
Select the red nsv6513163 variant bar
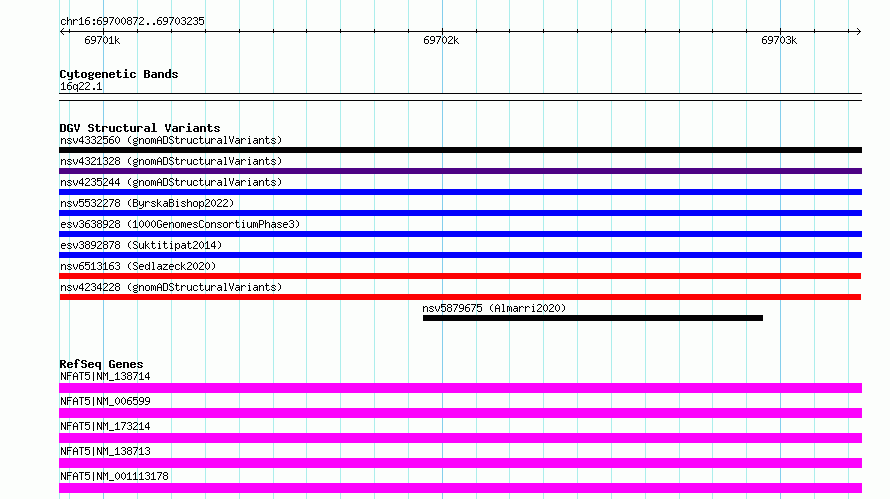coord(460,276)
